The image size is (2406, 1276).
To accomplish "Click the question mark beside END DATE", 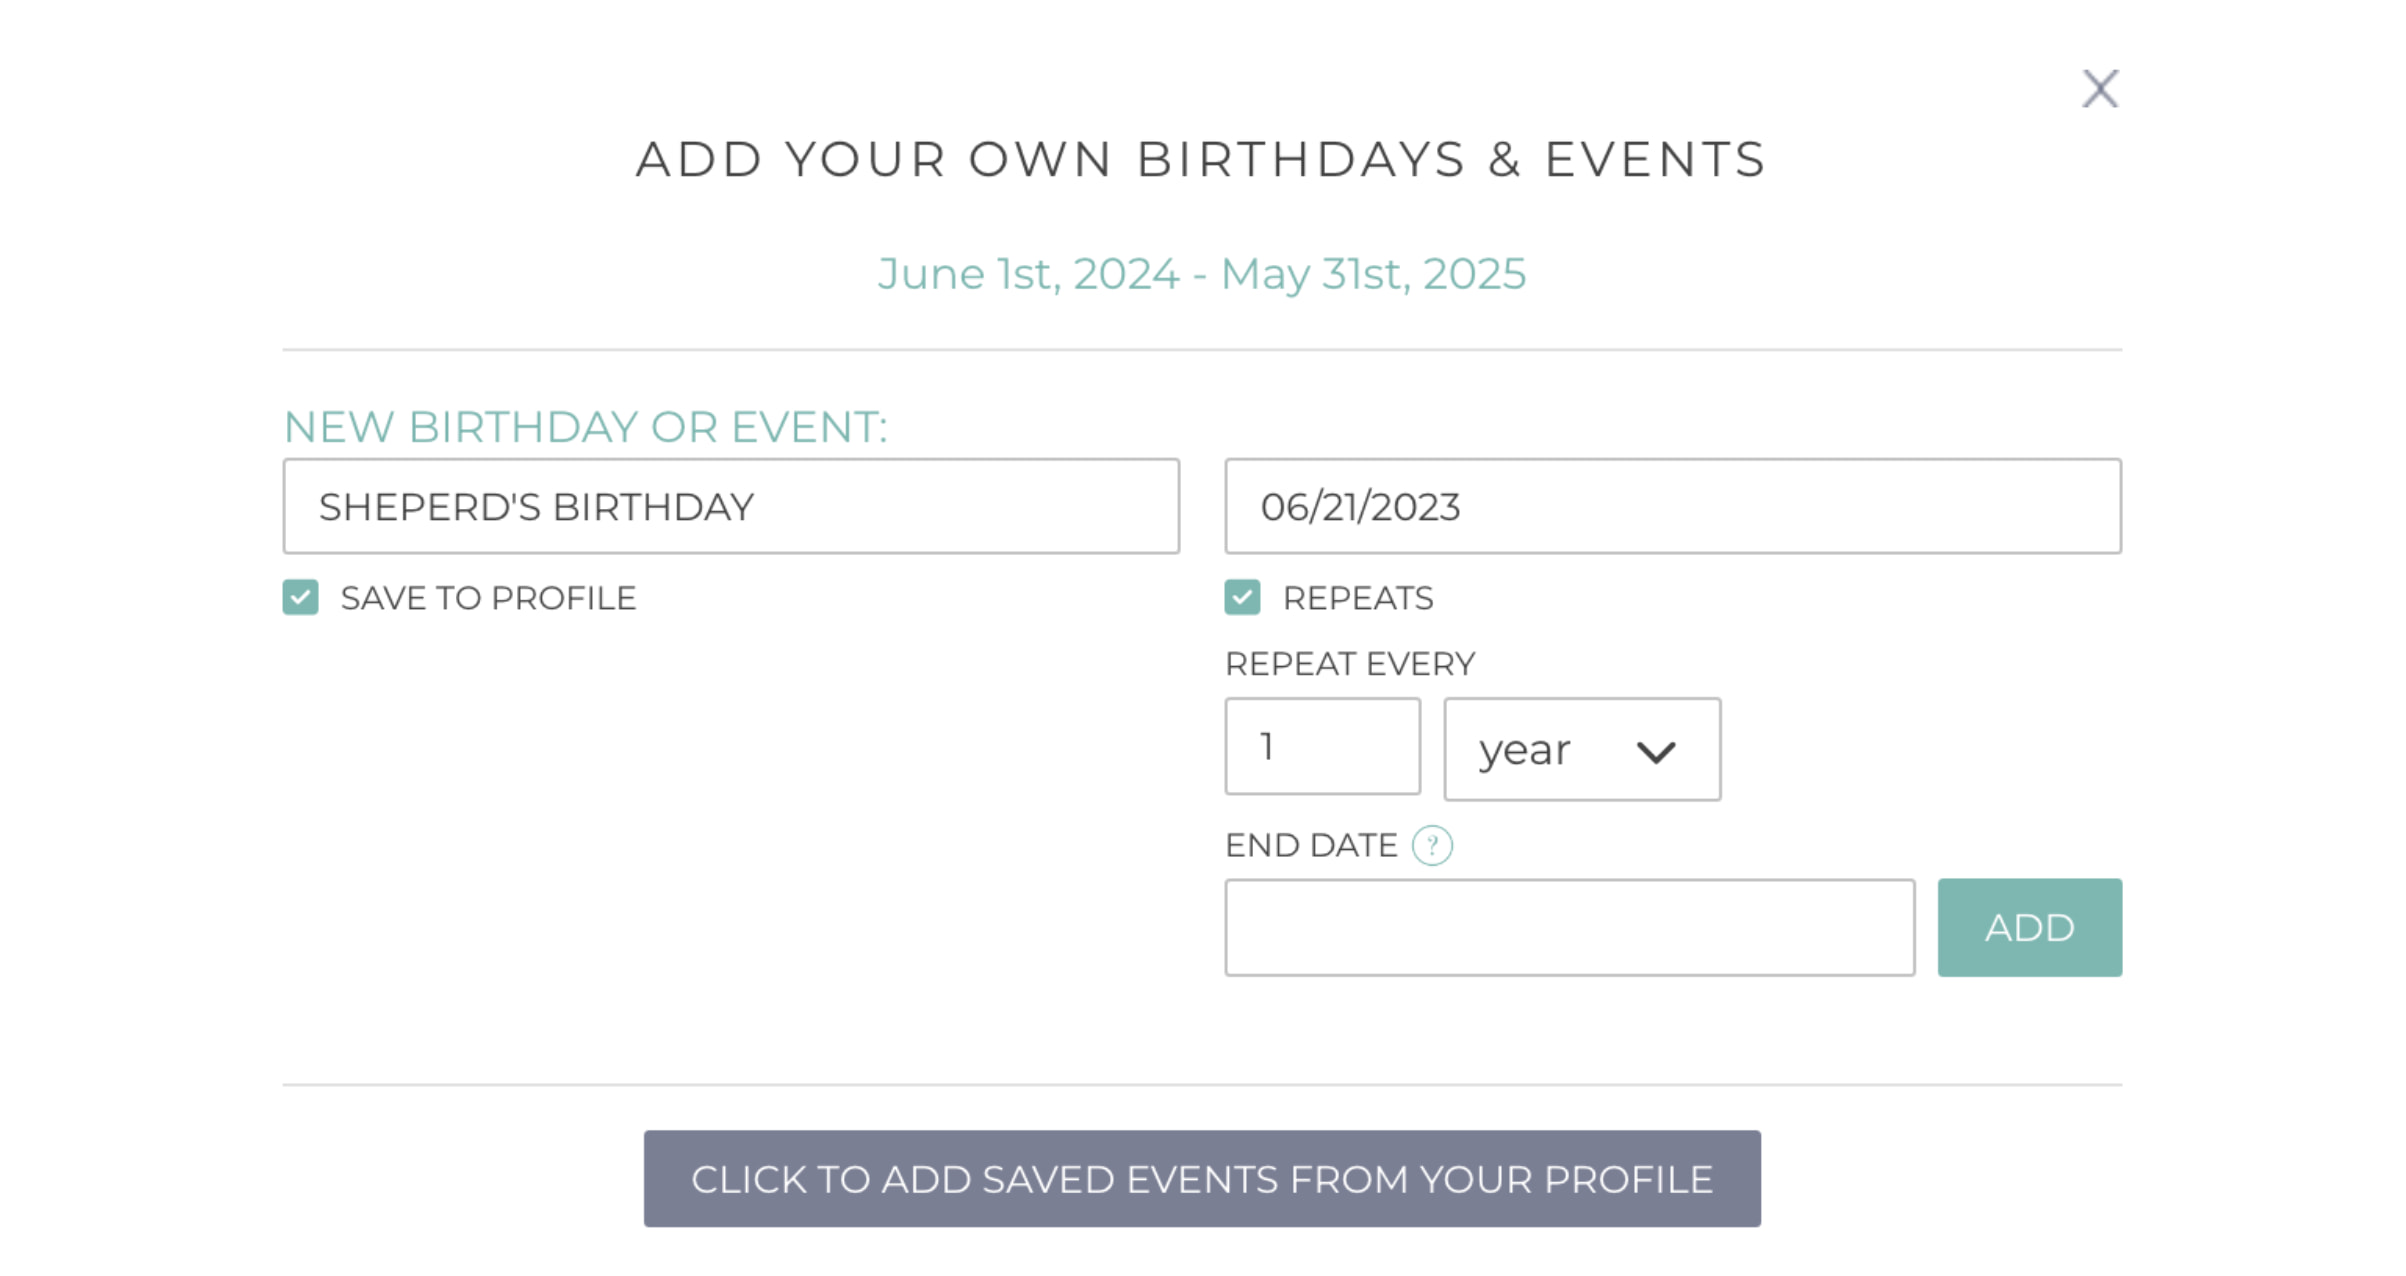I will (1432, 845).
